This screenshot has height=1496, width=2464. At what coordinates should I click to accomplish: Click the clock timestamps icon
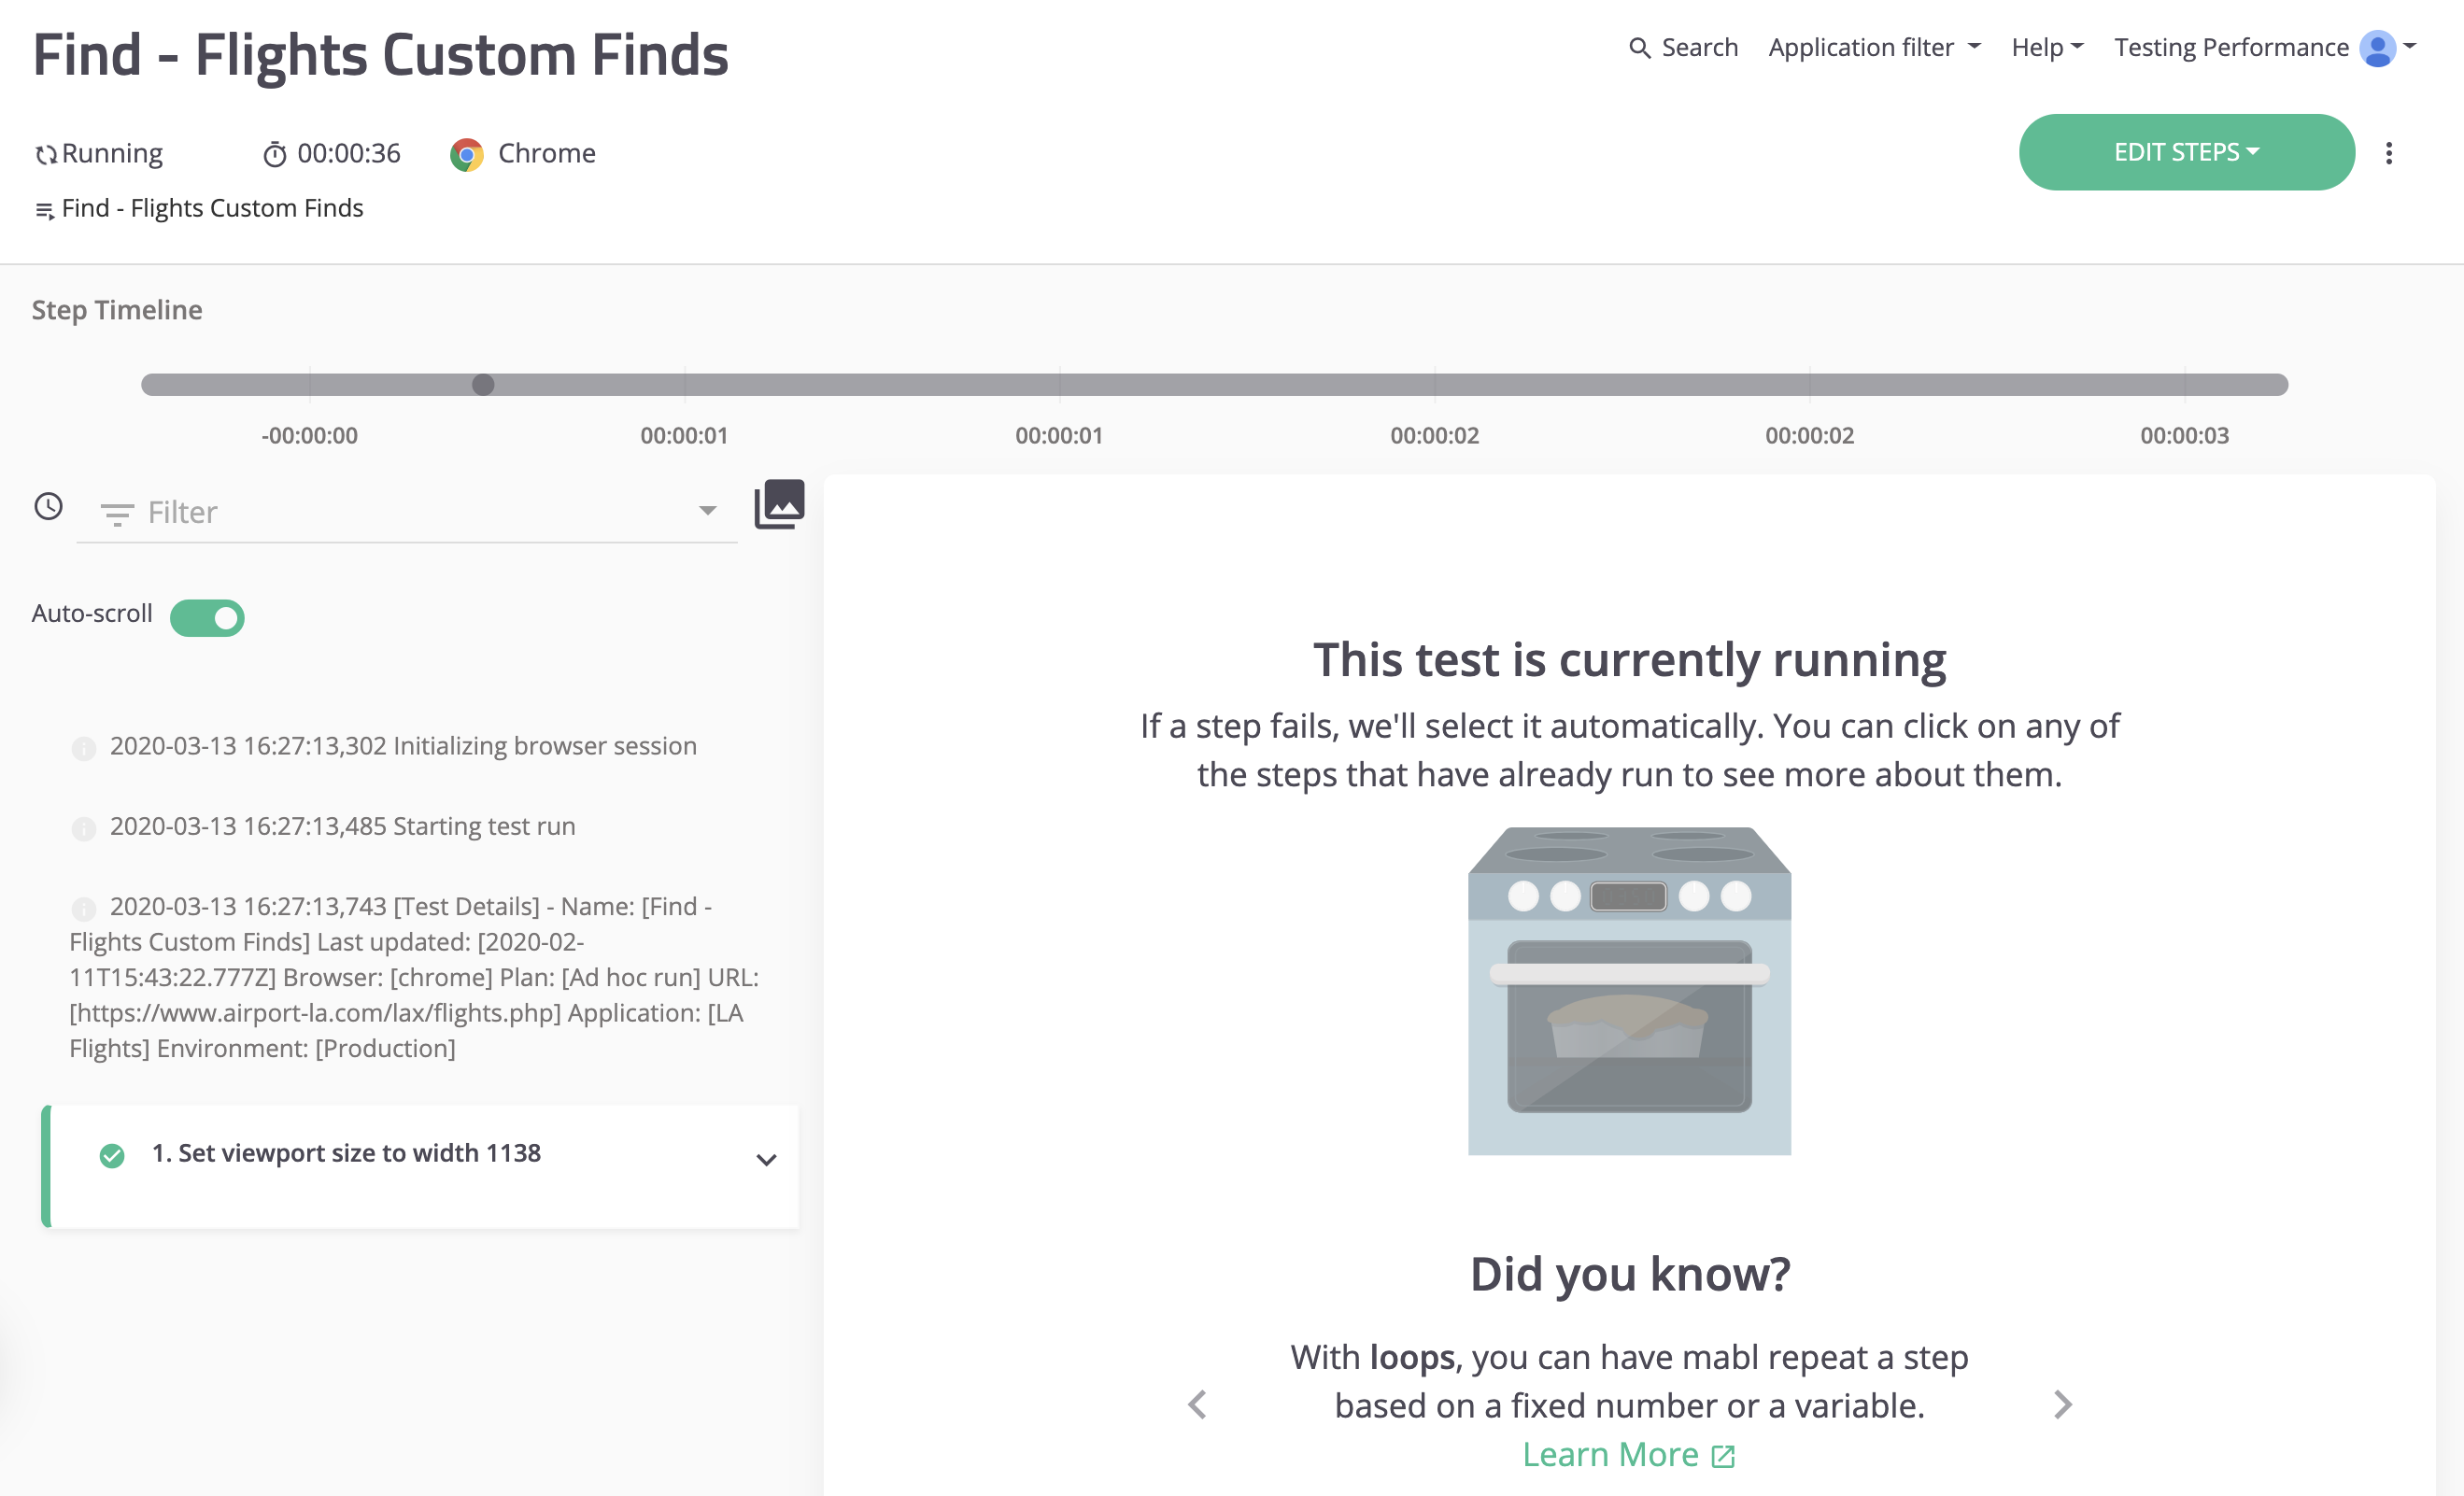pos(48,507)
